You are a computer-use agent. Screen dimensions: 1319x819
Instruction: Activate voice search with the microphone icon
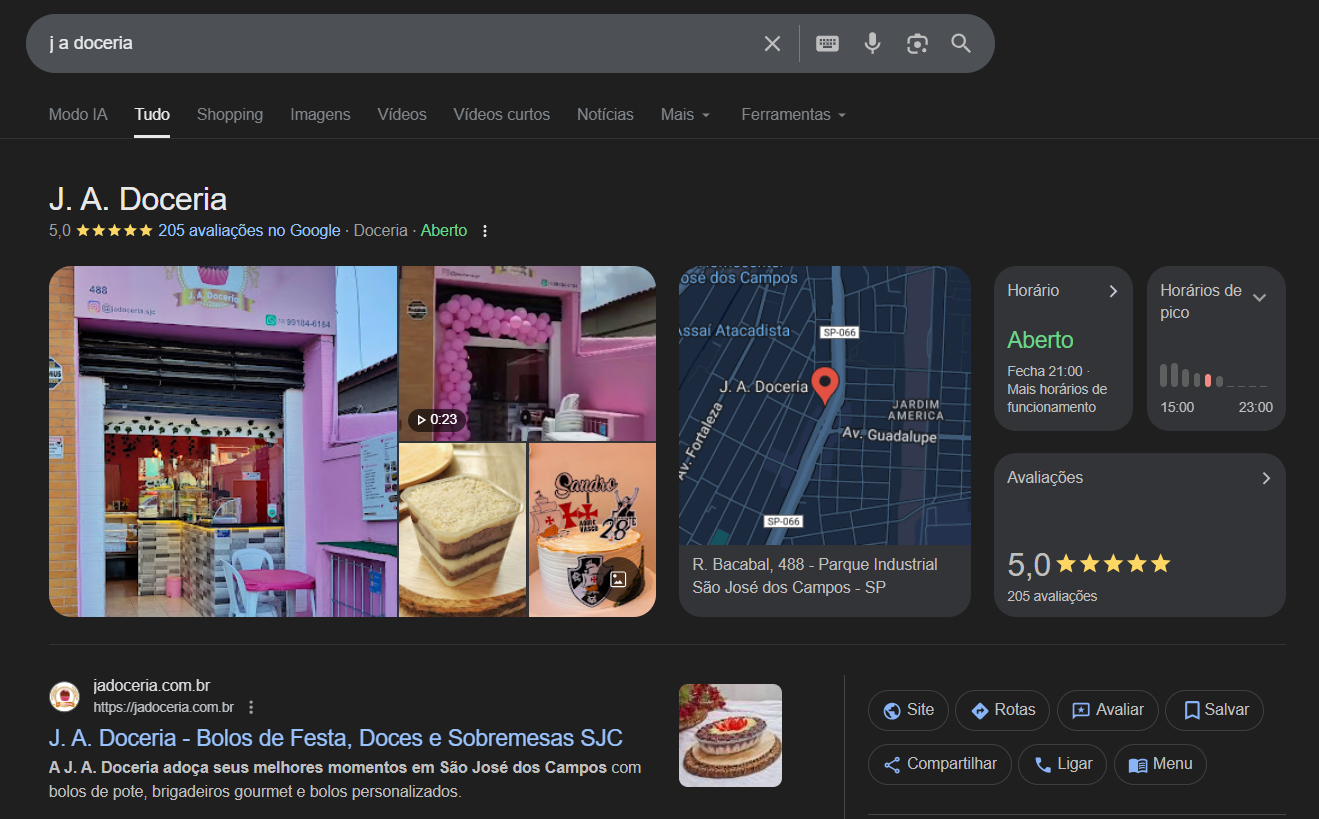click(872, 42)
